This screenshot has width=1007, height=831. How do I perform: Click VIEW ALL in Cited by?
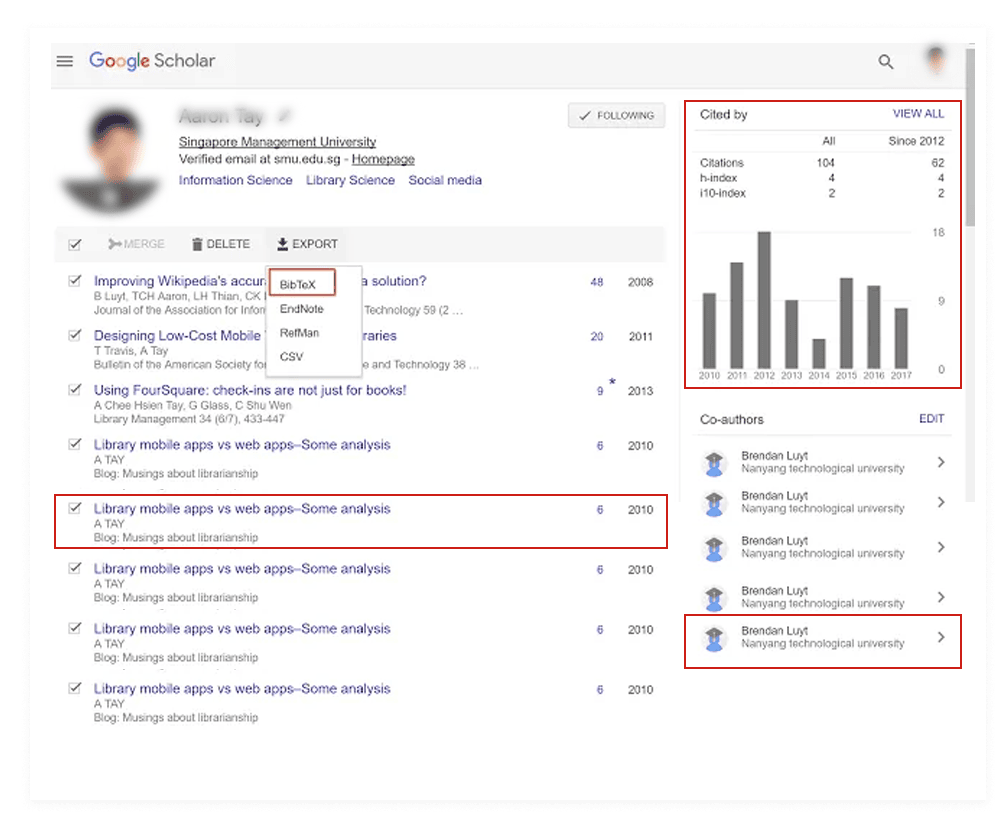918,114
